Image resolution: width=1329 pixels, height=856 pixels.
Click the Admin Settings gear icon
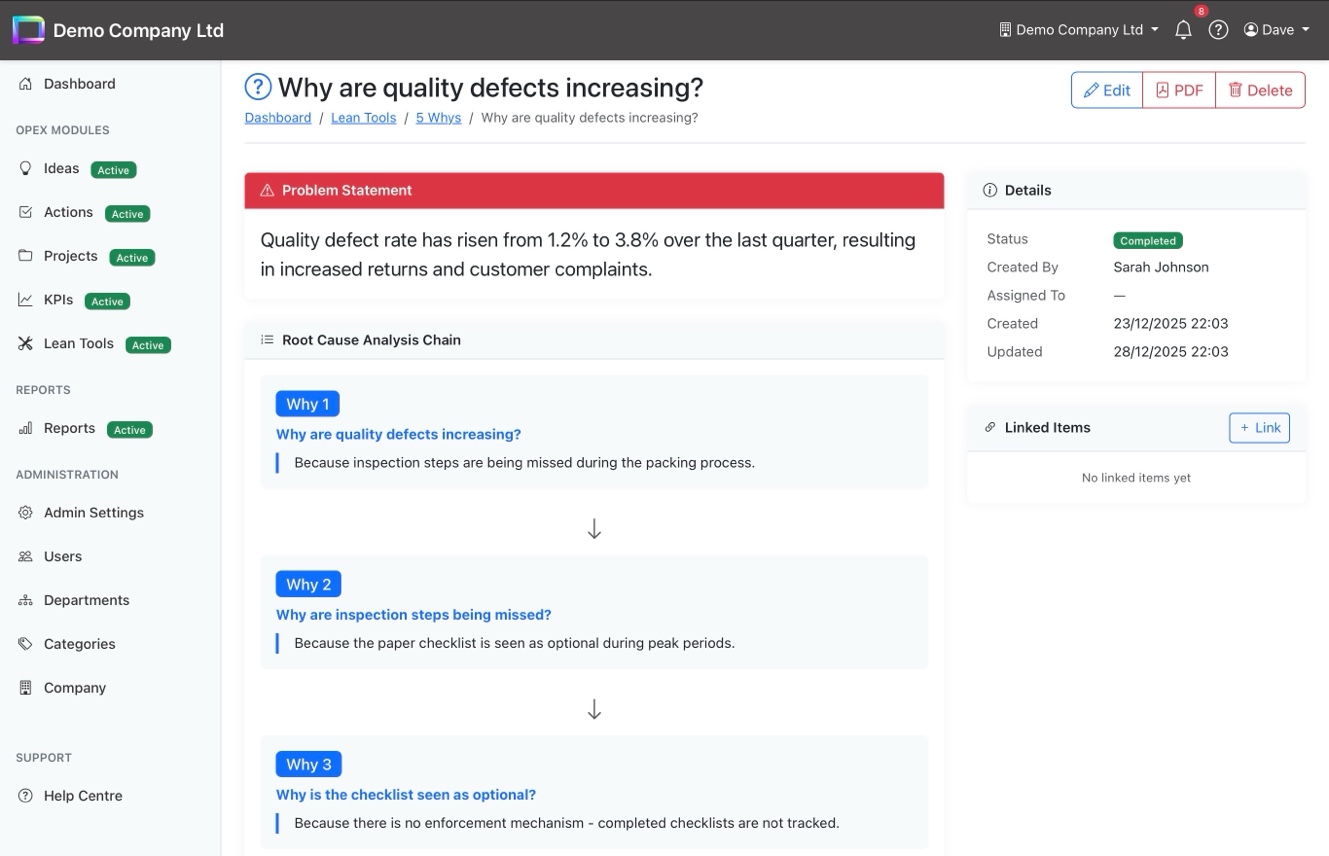click(x=26, y=513)
